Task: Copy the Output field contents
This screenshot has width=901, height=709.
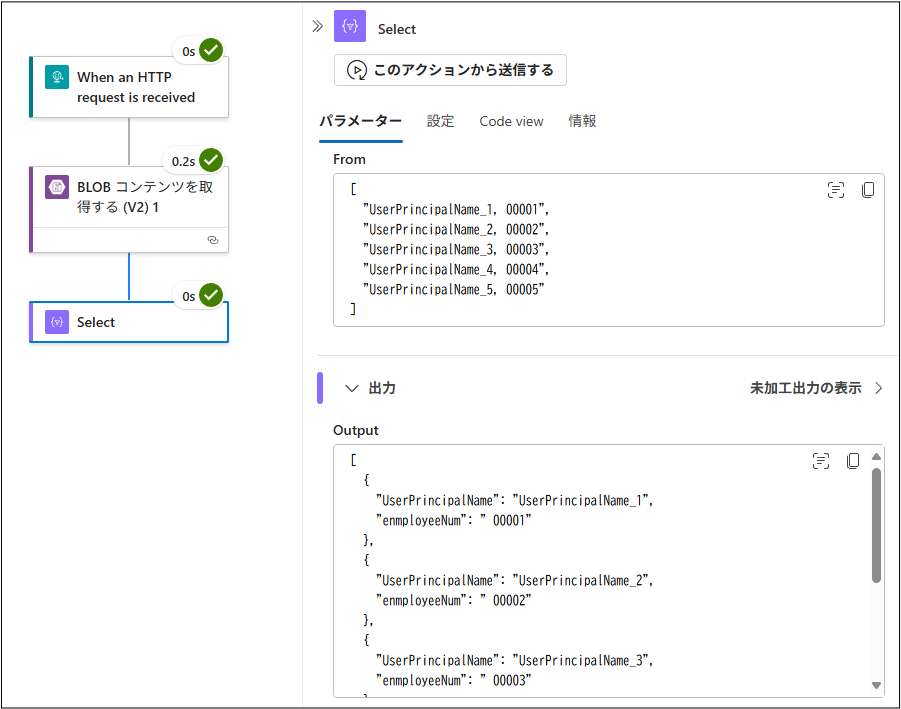Action: point(853,461)
